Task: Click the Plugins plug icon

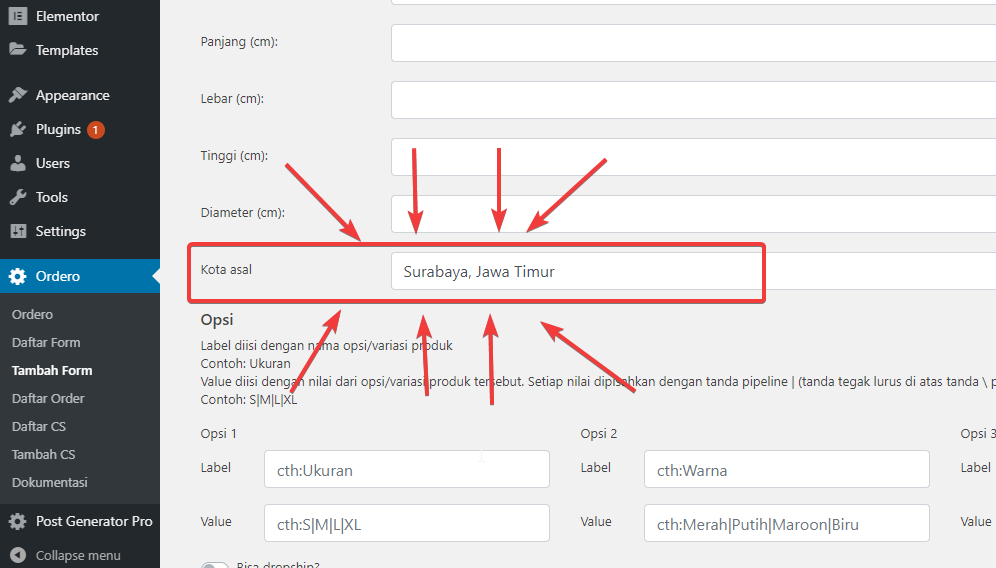Action: (18, 129)
